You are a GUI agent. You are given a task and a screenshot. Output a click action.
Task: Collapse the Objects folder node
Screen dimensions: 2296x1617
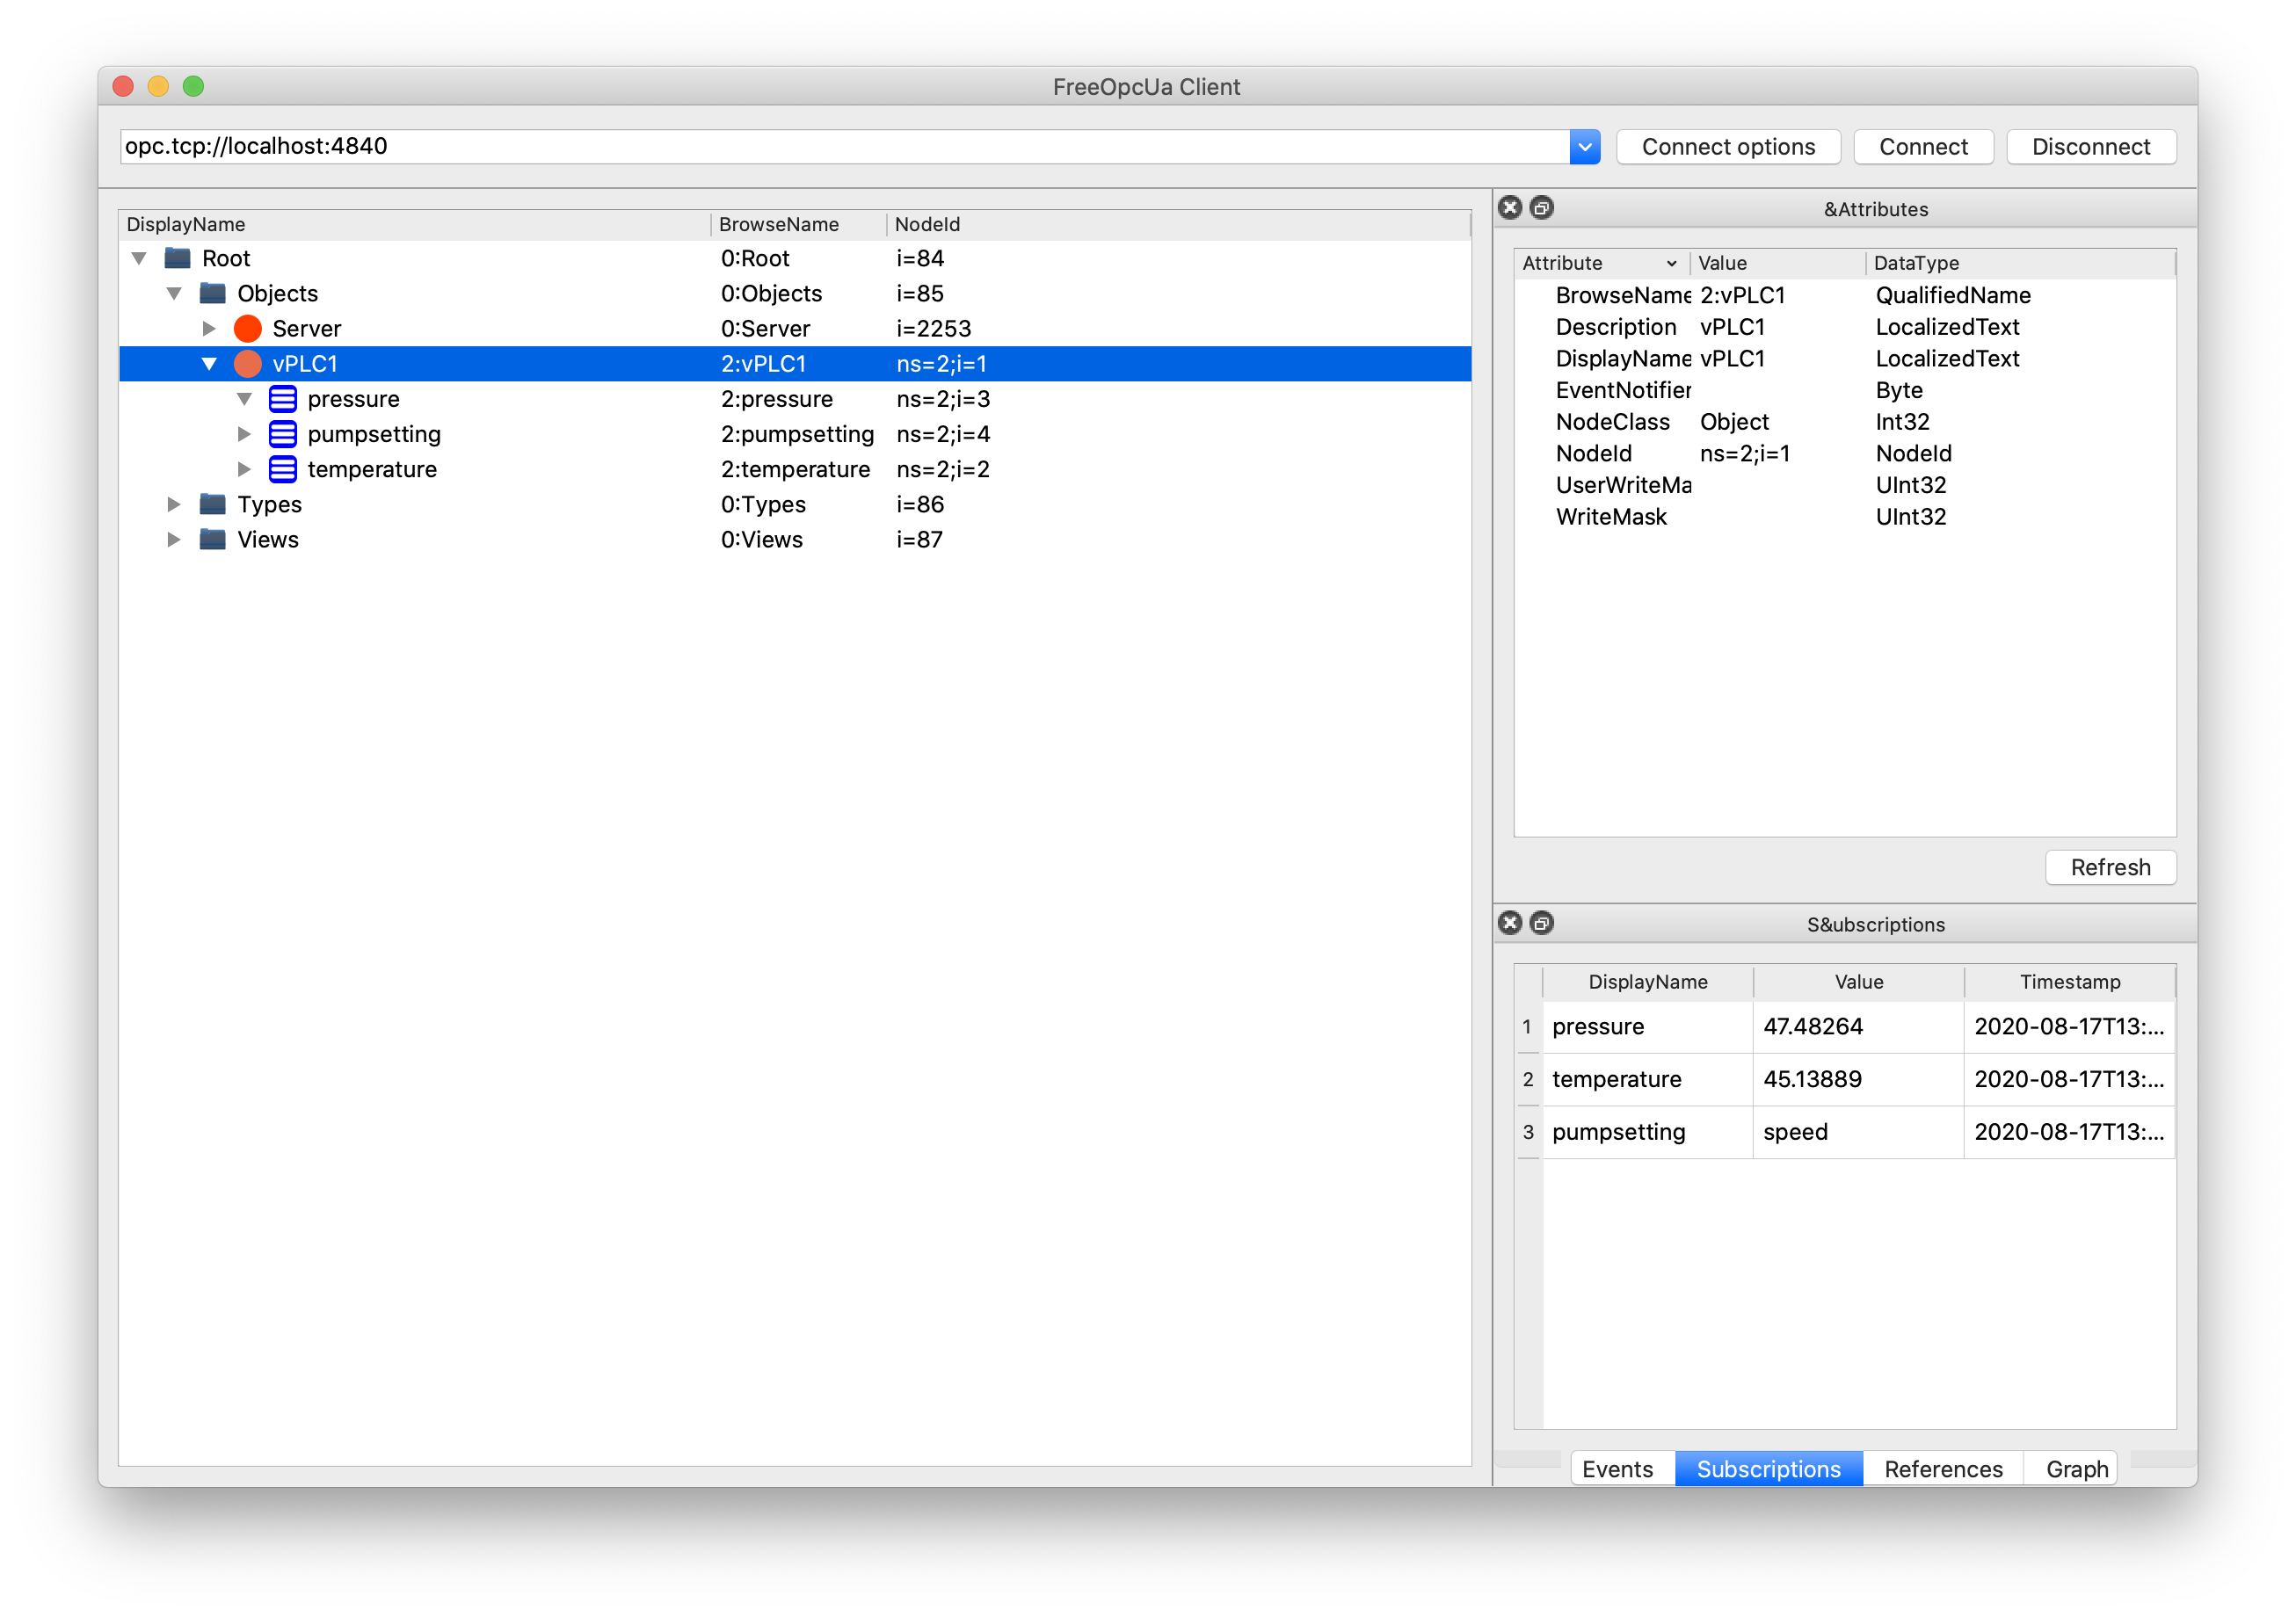click(x=174, y=294)
